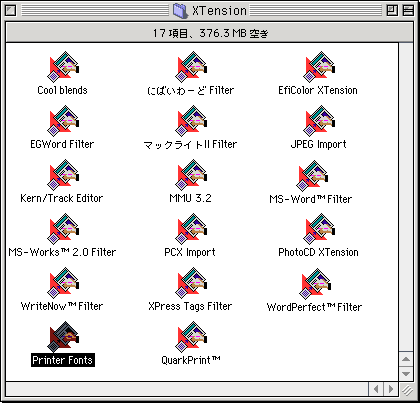This screenshot has width=420, height=403.
Task: Select the WriteNow Filter icon
Action: click(63, 283)
